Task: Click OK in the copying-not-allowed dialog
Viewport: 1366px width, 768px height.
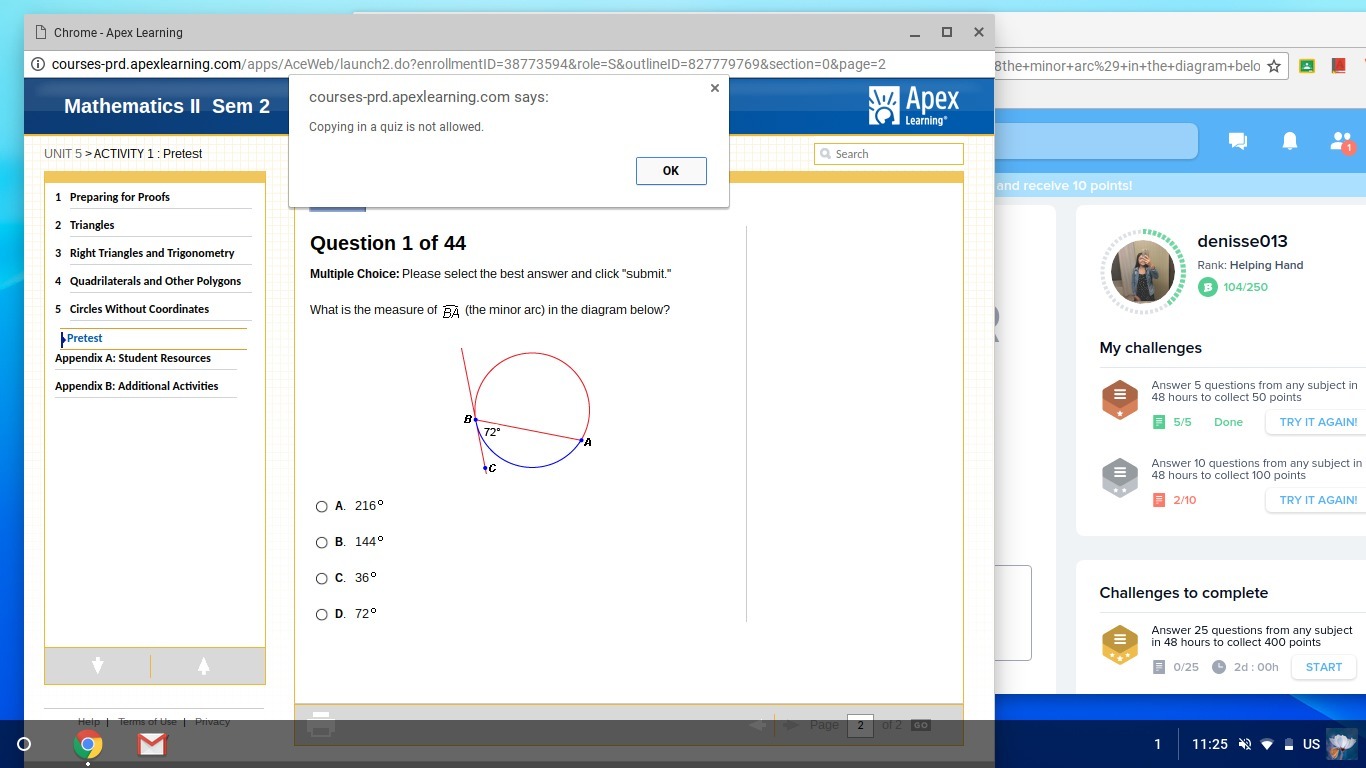Action: (x=671, y=171)
